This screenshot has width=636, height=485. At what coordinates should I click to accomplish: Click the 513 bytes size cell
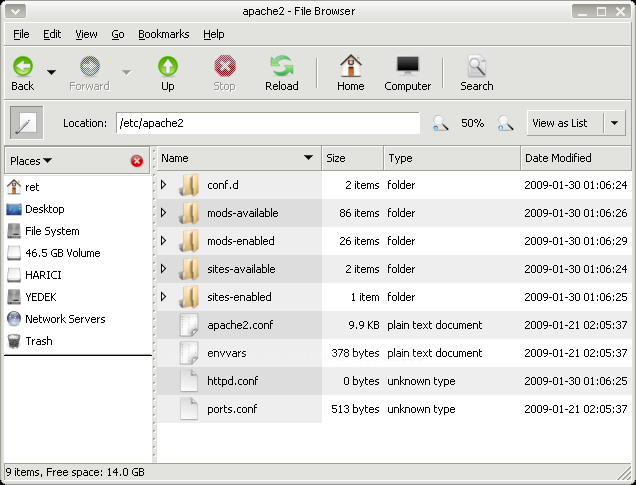[x=355, y=409]
